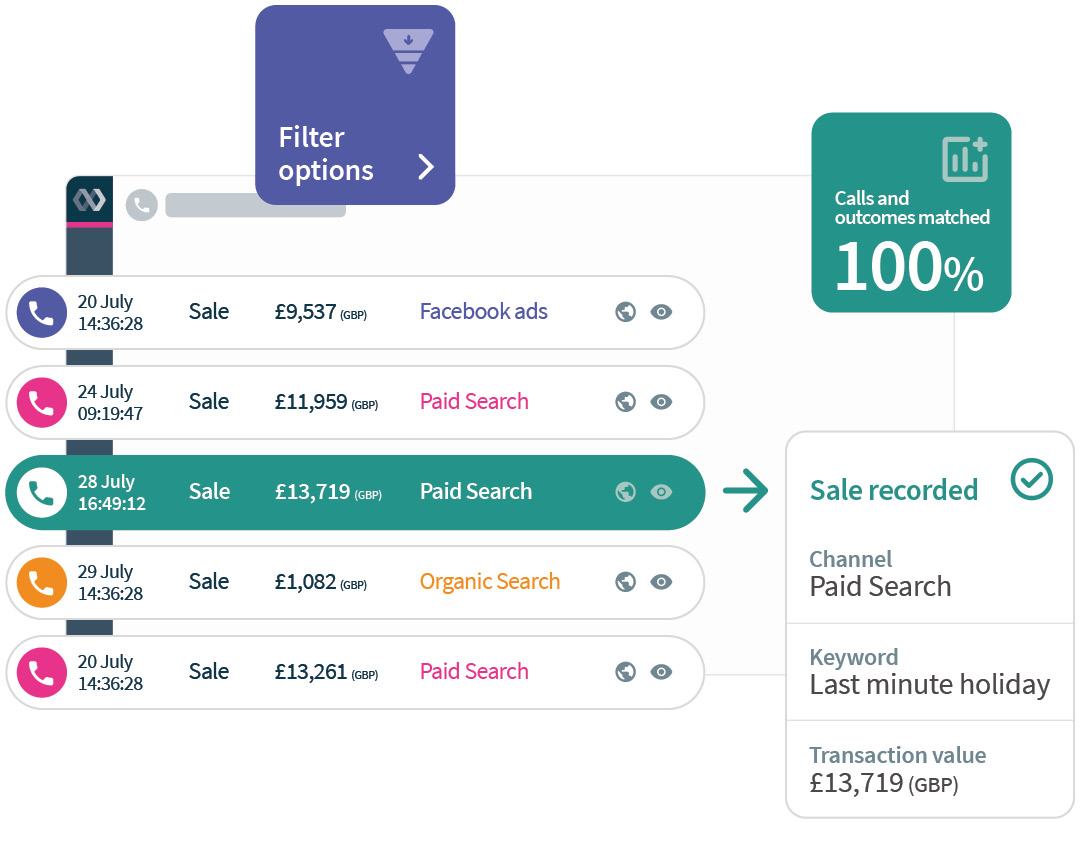Expand Filter options using the chevron arrow

pyautogui.click(x=426, y=167)
